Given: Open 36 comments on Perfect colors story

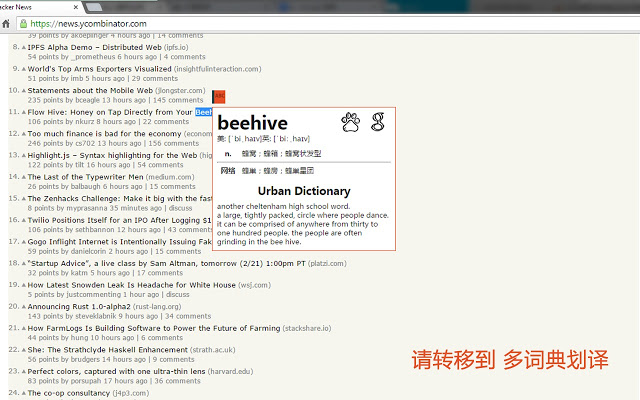Looking at the screenshot, I should click(x=178, y=381).
